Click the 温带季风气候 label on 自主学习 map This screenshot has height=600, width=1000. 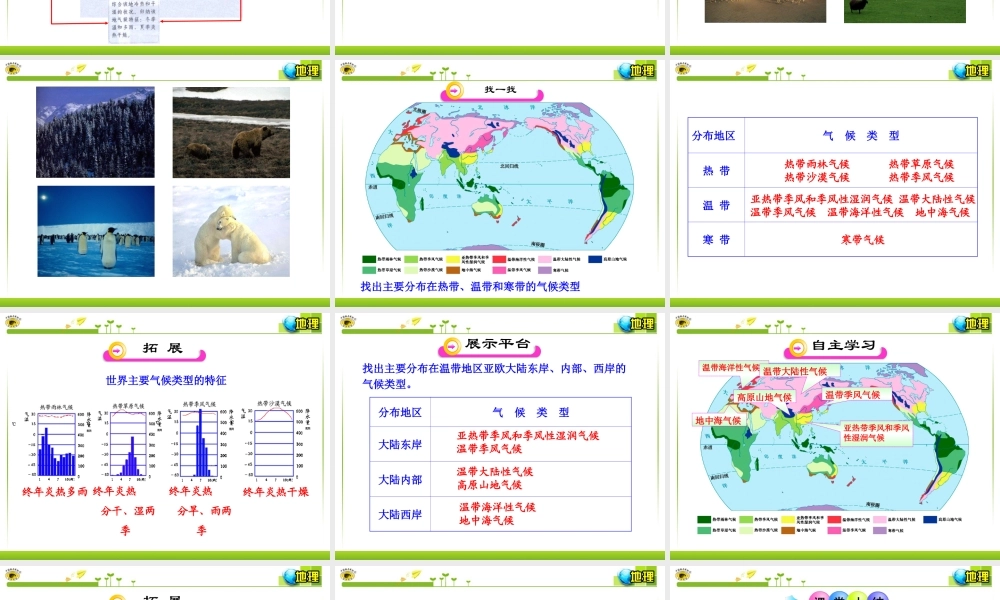(852, 395)
